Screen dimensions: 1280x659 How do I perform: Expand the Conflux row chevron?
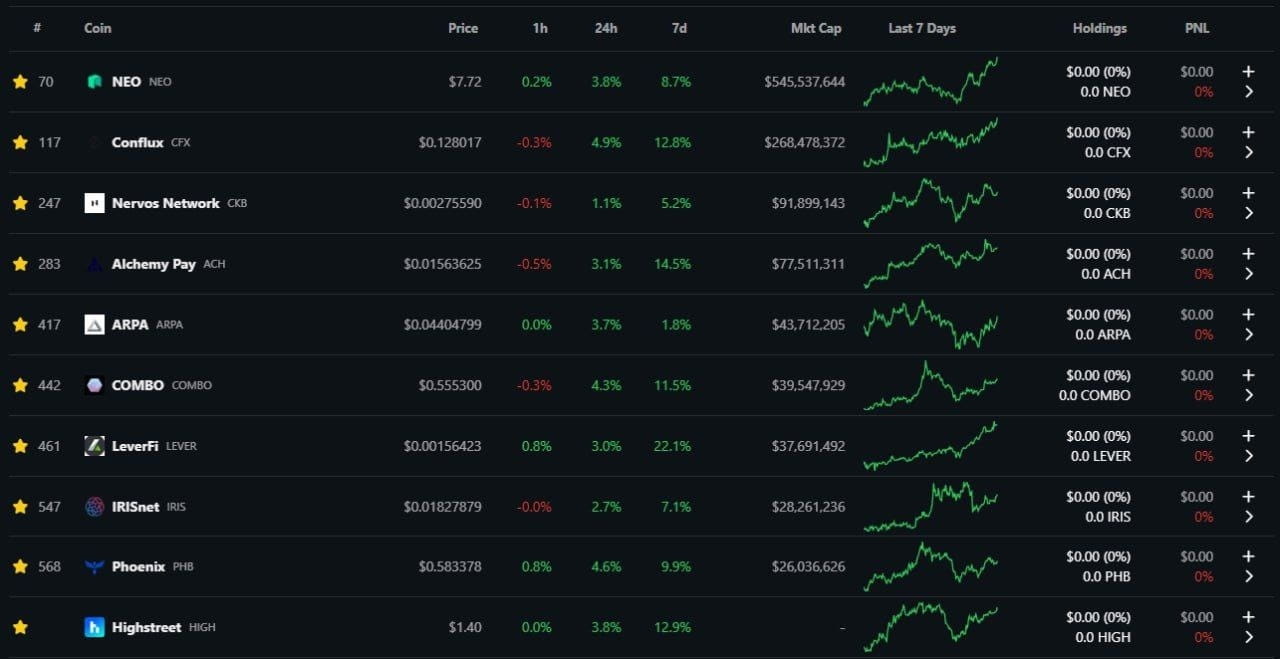point(1249,153)
